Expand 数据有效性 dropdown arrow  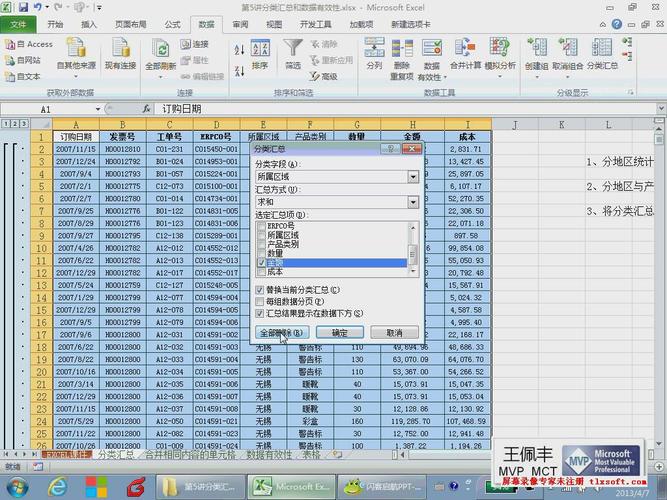(x=445, y=77)
